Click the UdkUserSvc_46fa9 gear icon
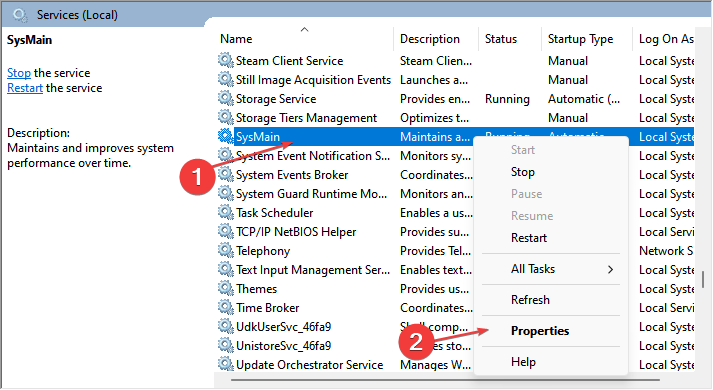713x390 pixels. point(226,326)
